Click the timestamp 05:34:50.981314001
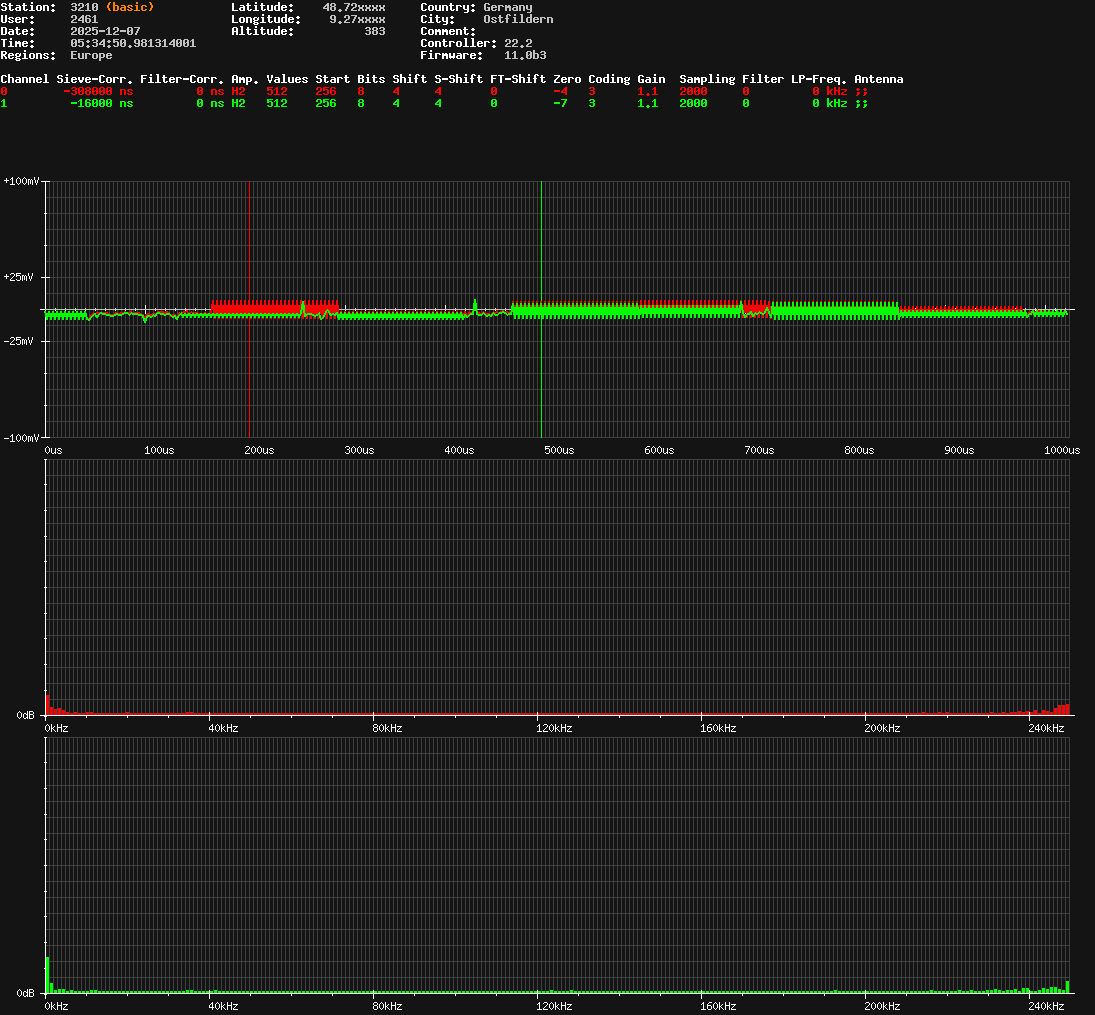 tap(133, 43)
